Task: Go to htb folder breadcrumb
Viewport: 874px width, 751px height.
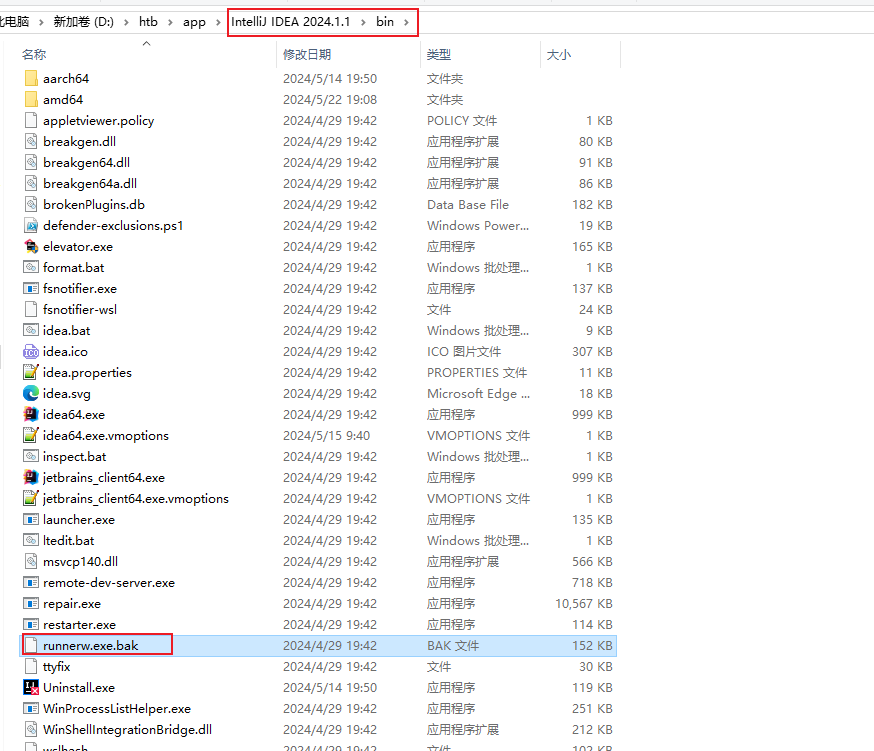Action: [148, 22]
